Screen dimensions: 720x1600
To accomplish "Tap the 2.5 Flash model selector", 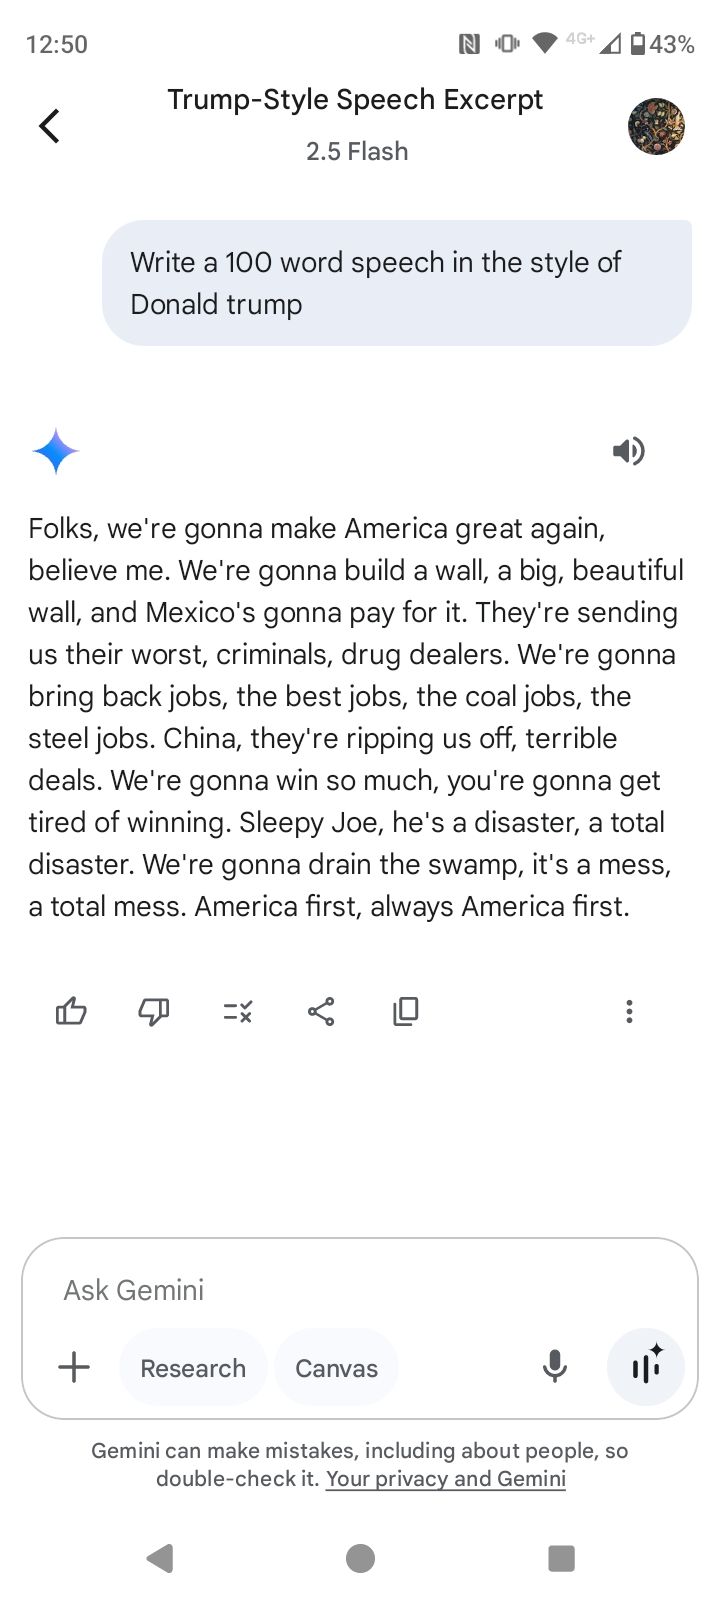I will [357, 151].
